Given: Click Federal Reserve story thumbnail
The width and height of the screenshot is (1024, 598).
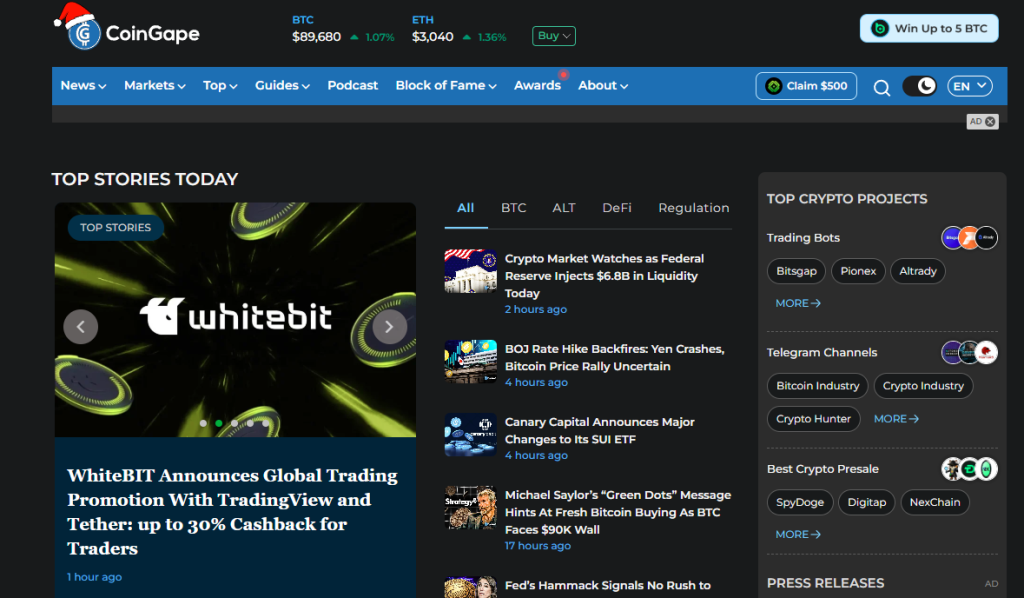Looking at the screenshot, I should tap(470, 271).
